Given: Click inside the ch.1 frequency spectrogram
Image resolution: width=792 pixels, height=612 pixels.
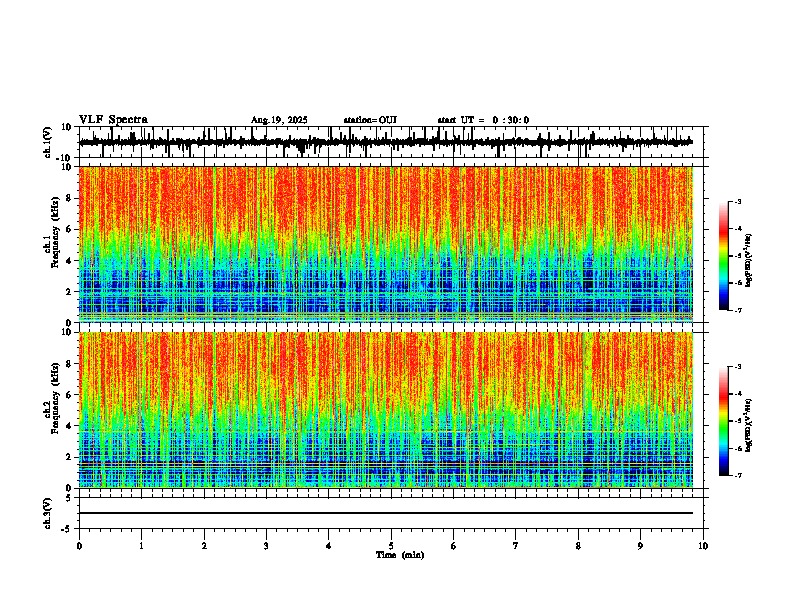Looking at the screenshot, I should pyautogui.click(x=385, y=244).
